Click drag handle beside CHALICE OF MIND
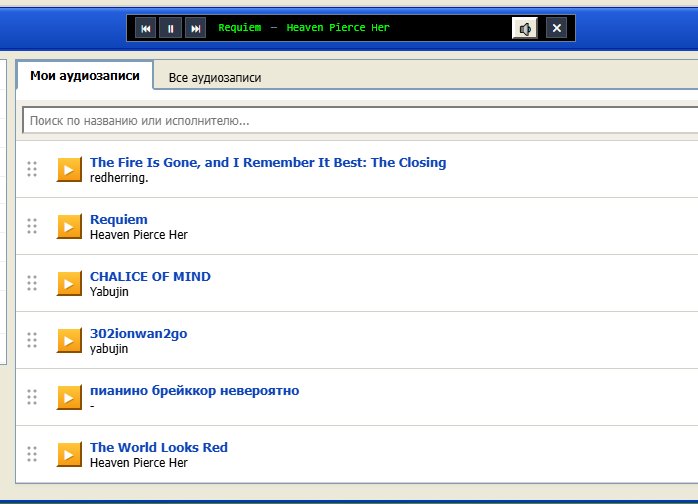The height and width of the screenshot is (504, 698). coord(32,283)
